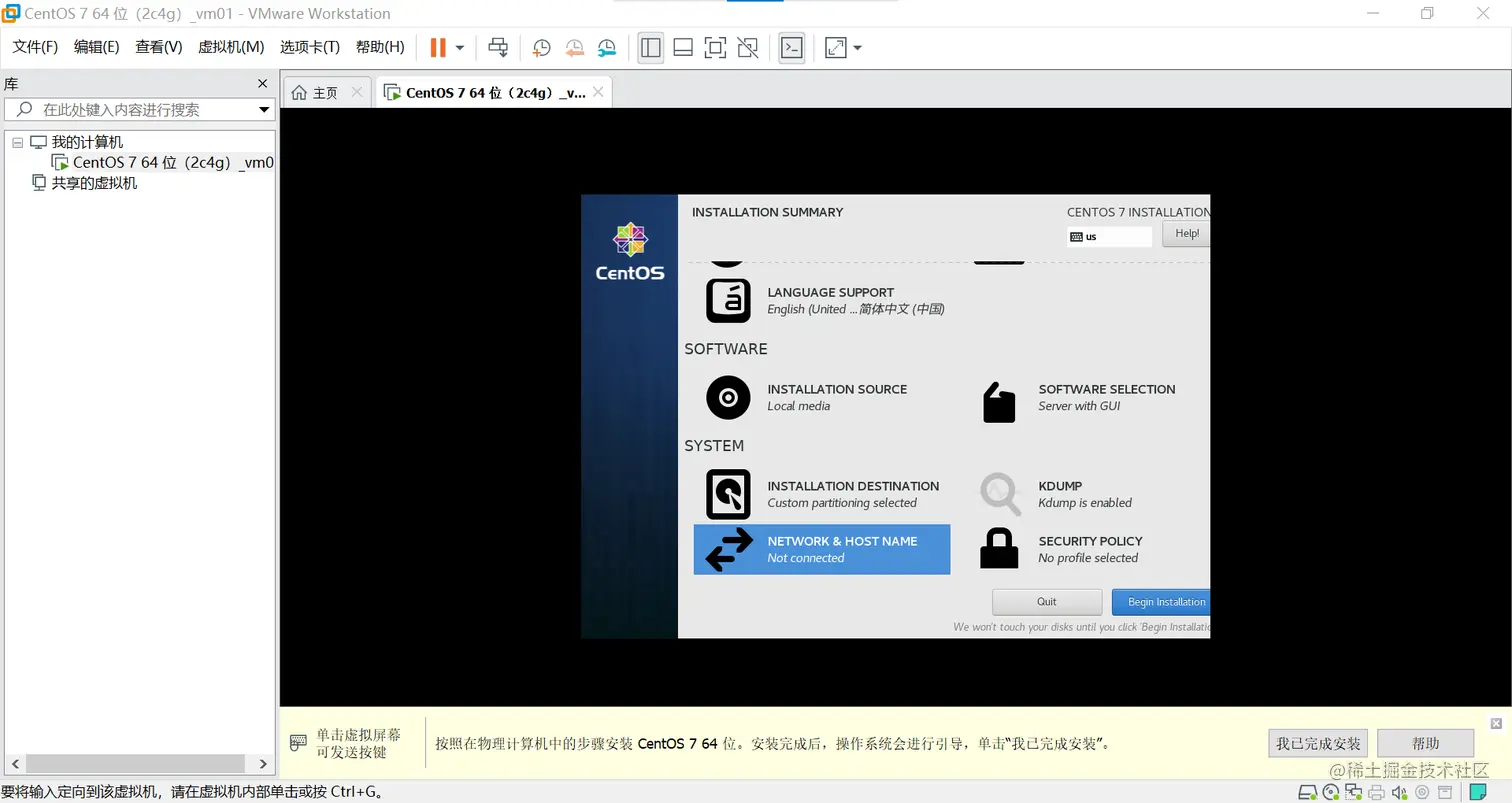Click the network adapter status bar icon
Image resolution: width=1512 pixels, height=803 pixels.
pyautogui.click(x=1353, y=792)
